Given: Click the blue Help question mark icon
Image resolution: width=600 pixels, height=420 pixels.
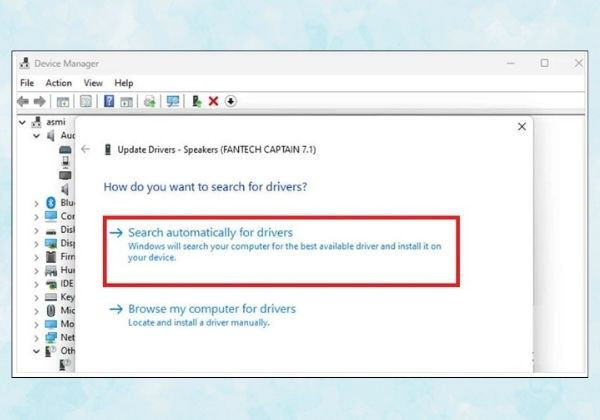Looking at the screenshot, I should (109, 101).
